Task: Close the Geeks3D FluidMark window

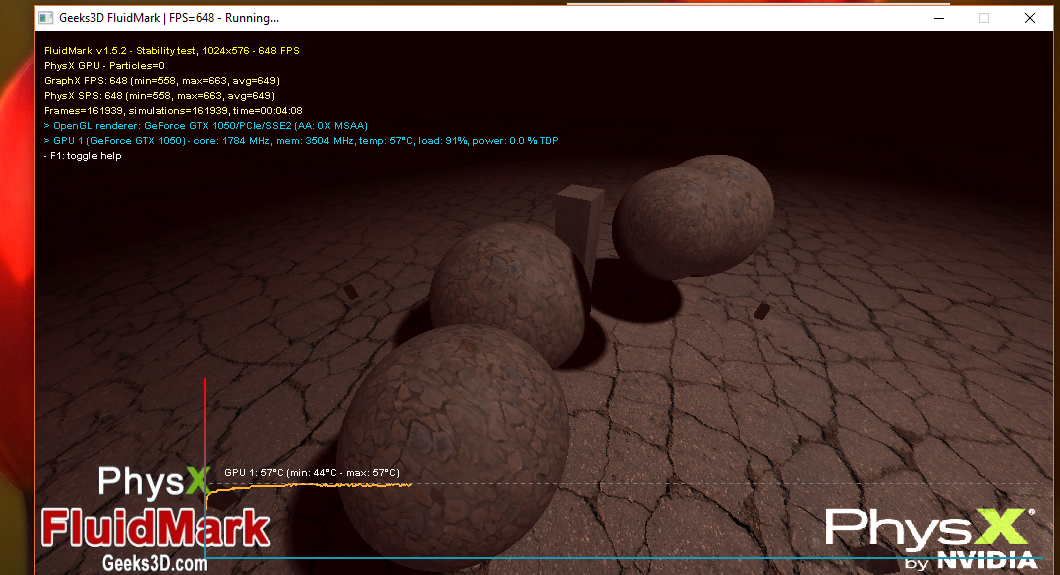Action: point(1030,18)
